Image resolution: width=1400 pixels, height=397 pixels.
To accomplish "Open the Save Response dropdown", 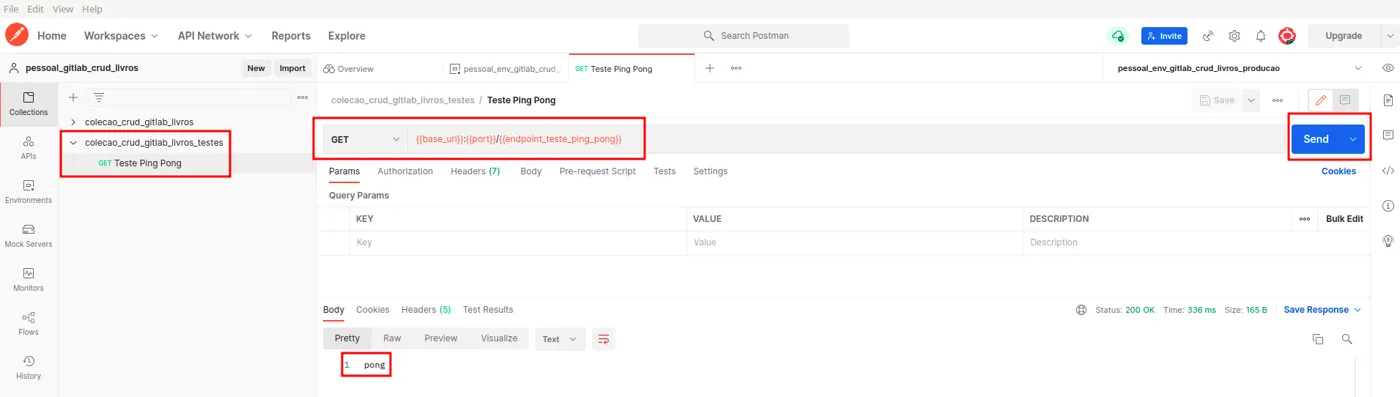I will coord(1322,310).
